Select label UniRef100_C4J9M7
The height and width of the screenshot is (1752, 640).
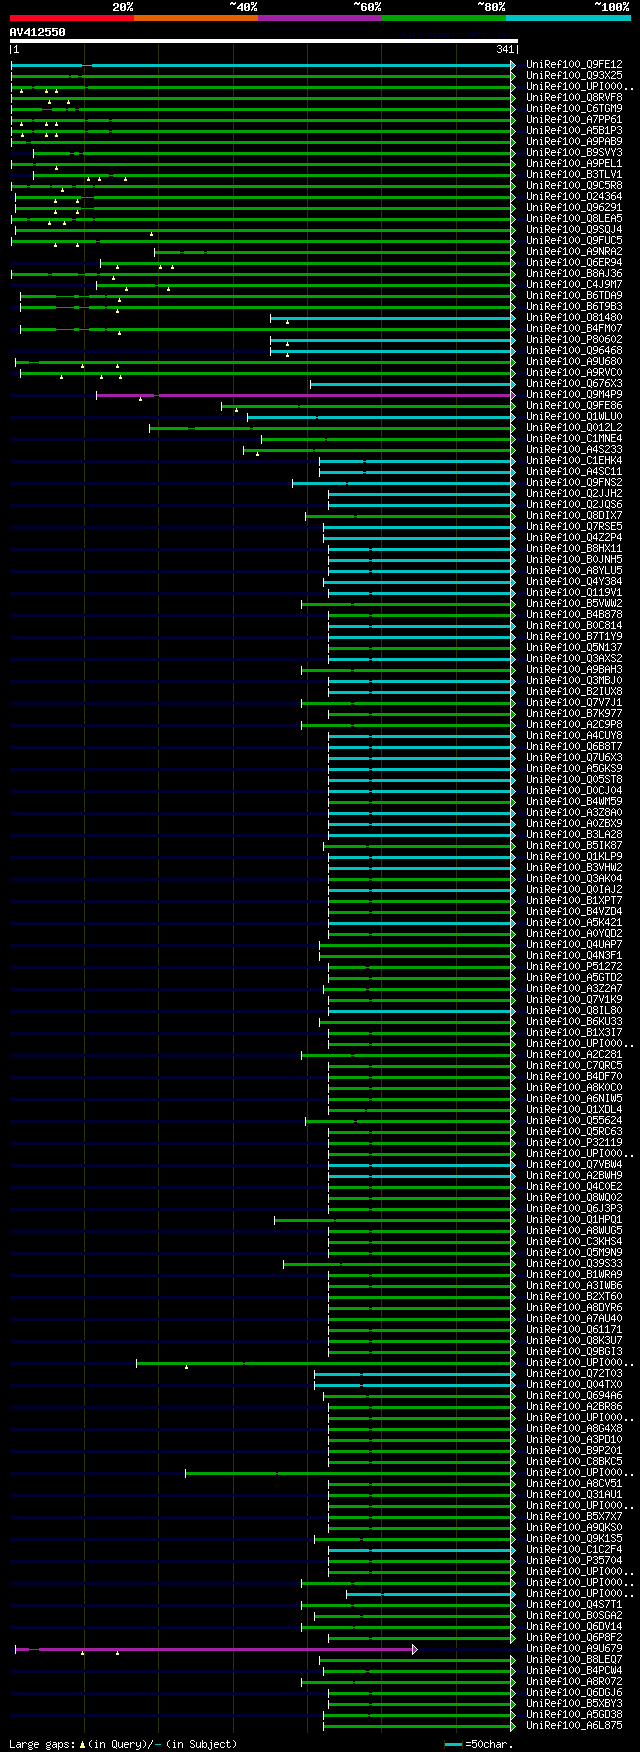coord(574,285)
